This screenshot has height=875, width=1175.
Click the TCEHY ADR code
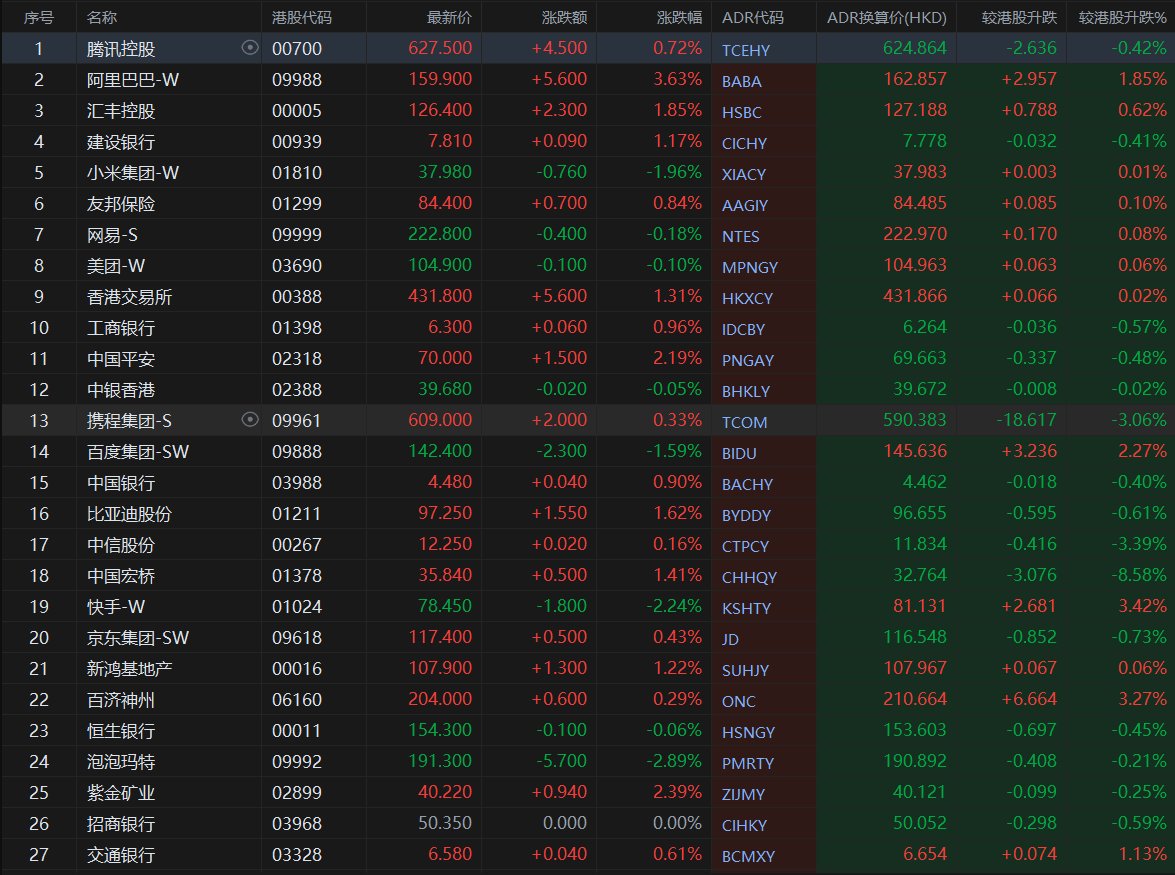746,50
